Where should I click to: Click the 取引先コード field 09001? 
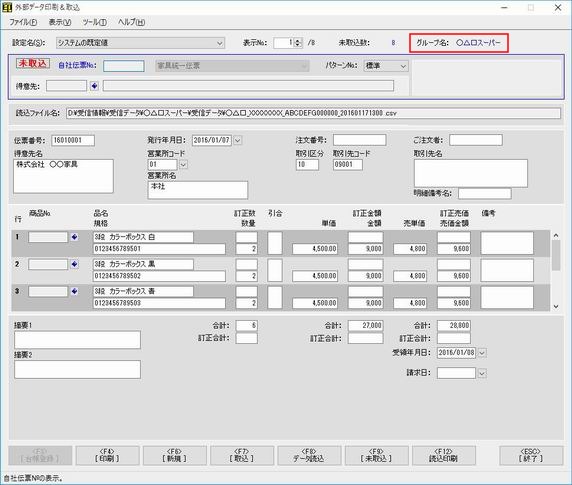point(348,164)
